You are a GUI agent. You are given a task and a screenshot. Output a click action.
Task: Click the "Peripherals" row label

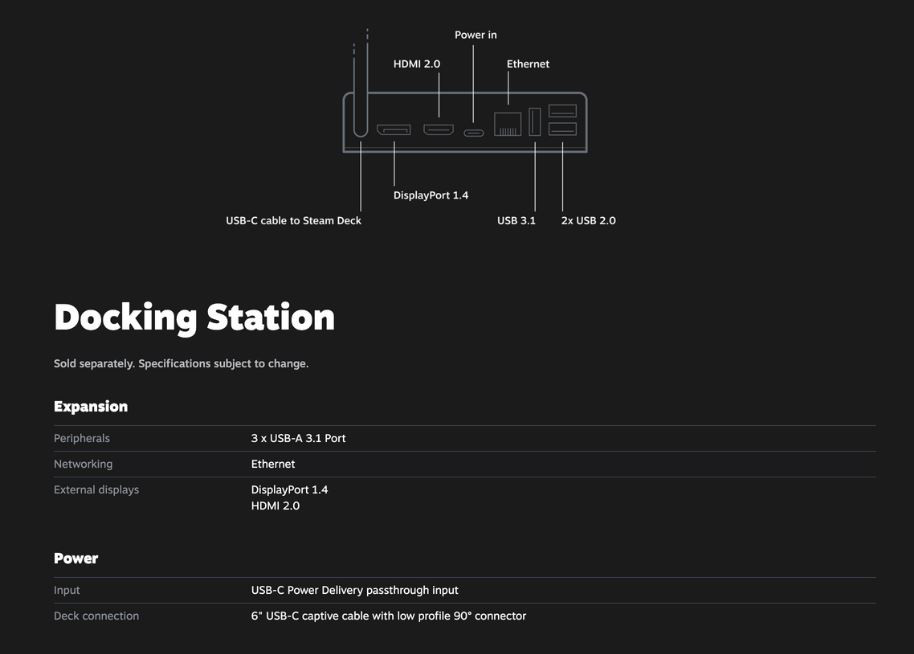pos(82,438)
